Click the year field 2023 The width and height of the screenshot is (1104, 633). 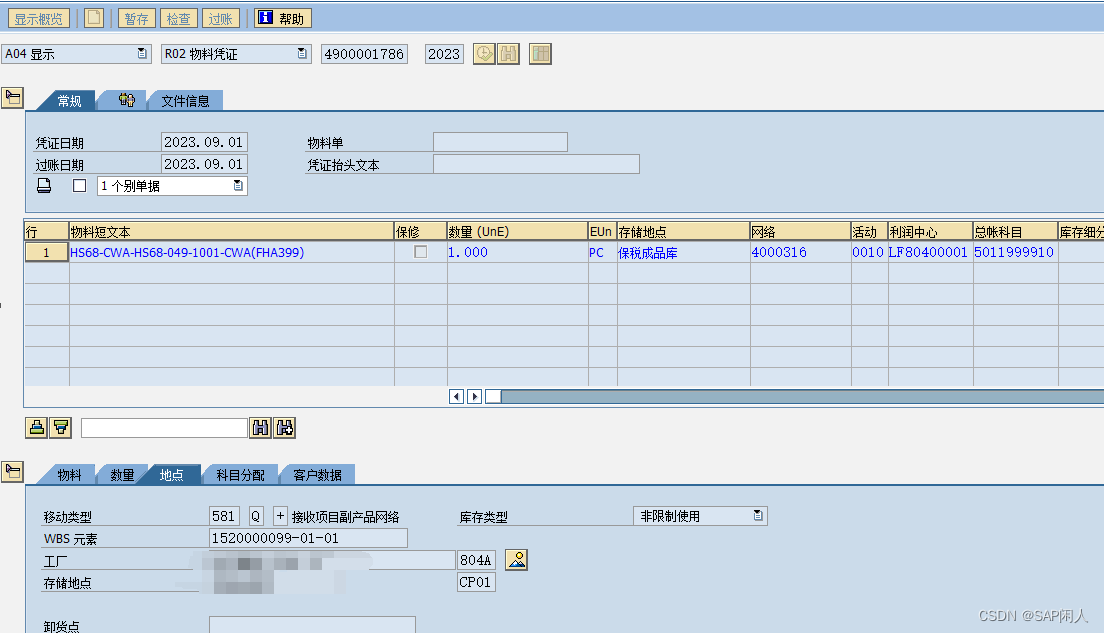(x=444, y=54)
